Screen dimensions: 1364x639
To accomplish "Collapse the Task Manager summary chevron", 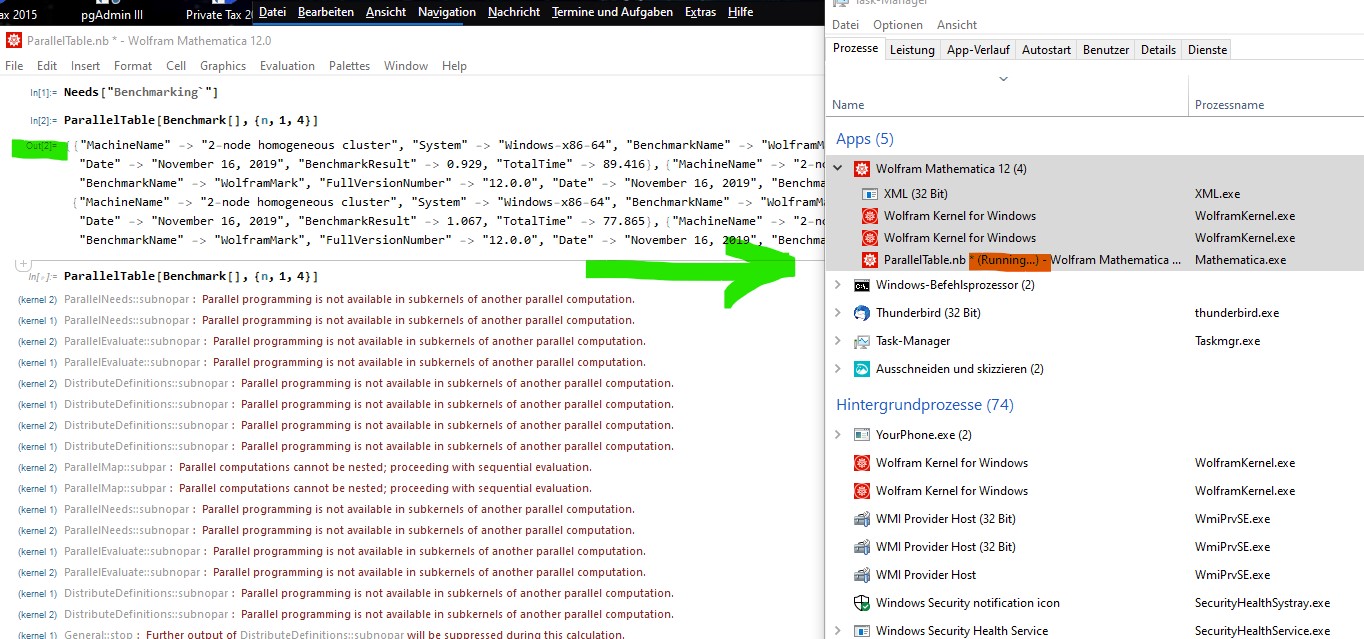I will pos(1003,79).
